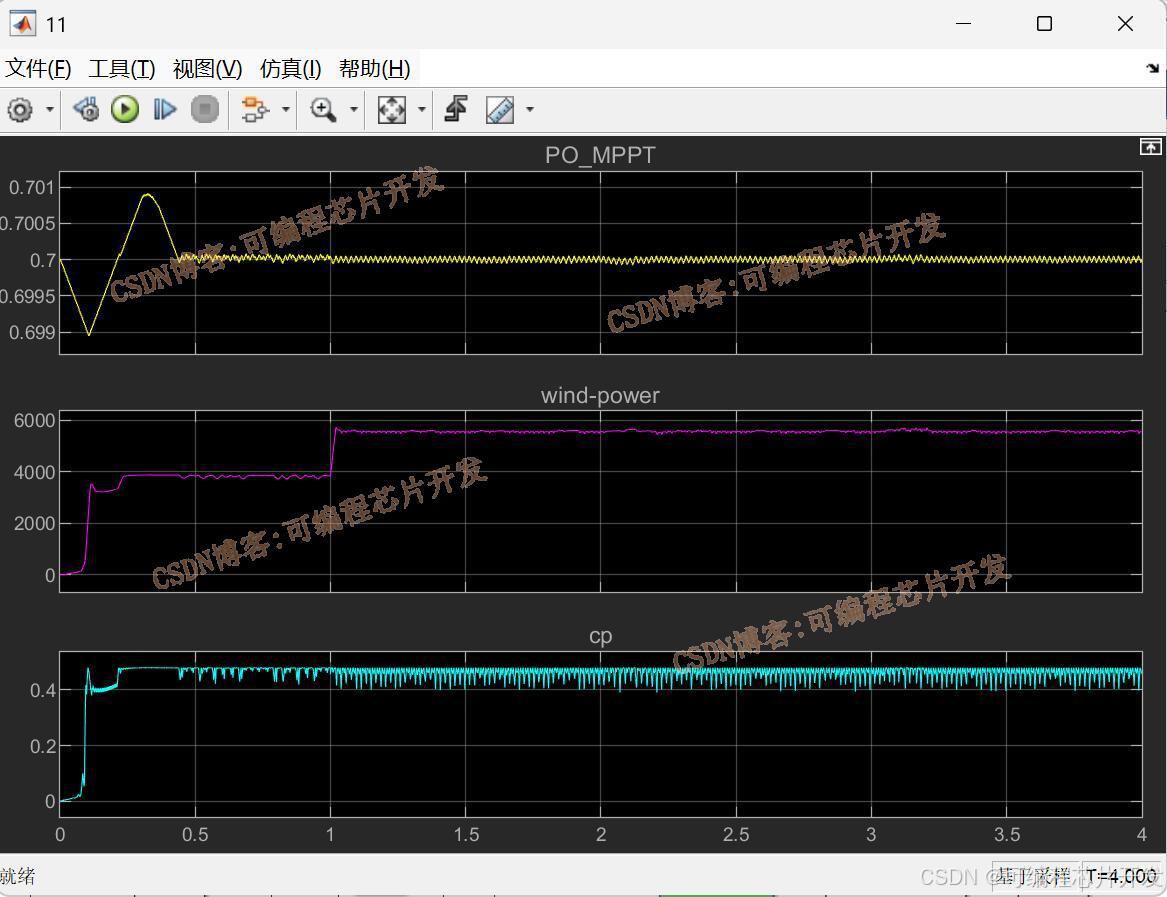The image size is (1167, 897).
Task: Expand the measurements dropdown arrow
Action: 530,109
